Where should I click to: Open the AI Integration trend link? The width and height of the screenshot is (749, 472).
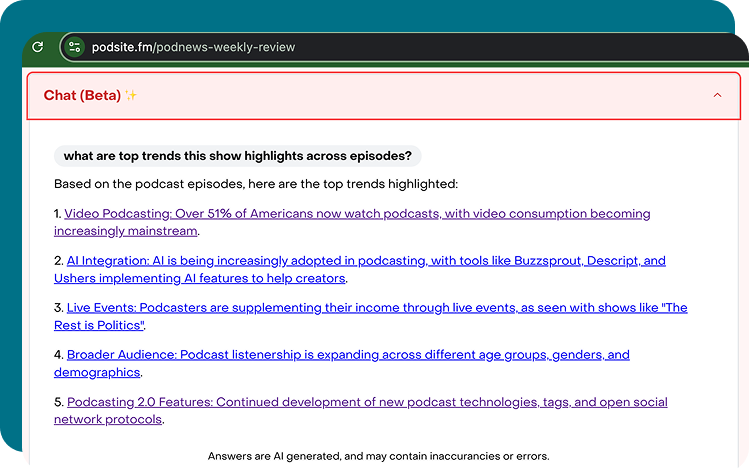(360, 269)
